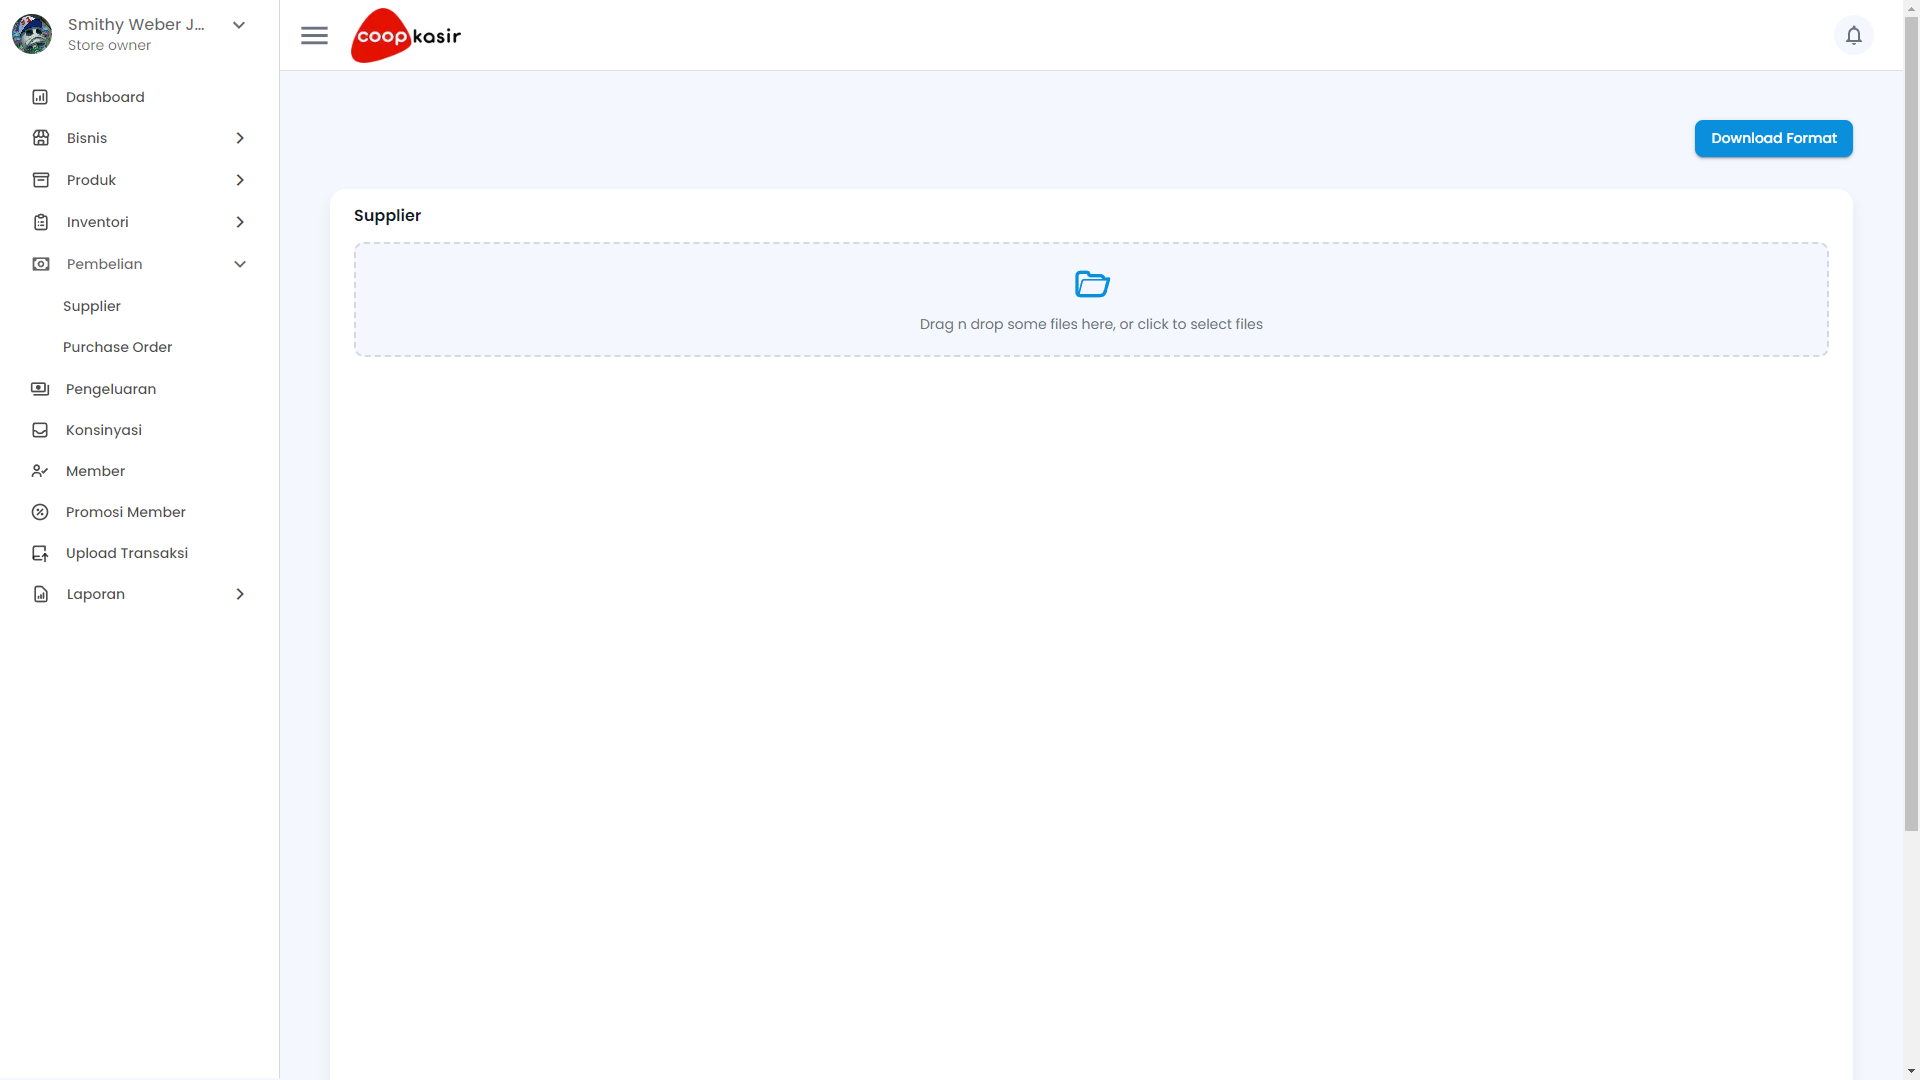Screen dimensions: 1920x1080
Task: Click the blue folder upload icon
Action: pyautogui.click(x=1092, y=284)
